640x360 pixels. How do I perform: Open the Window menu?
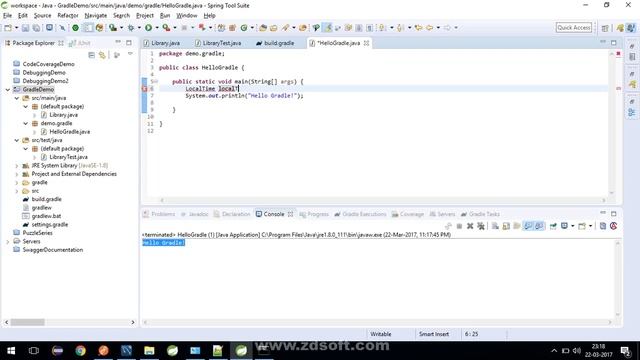187,16
